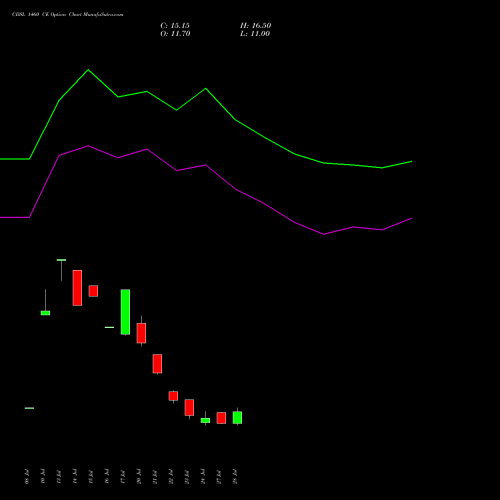This screenshot has width=500, height=500.
Task: Click the CDSL 1460 CE Options chart title
Action: click(68, 15)
